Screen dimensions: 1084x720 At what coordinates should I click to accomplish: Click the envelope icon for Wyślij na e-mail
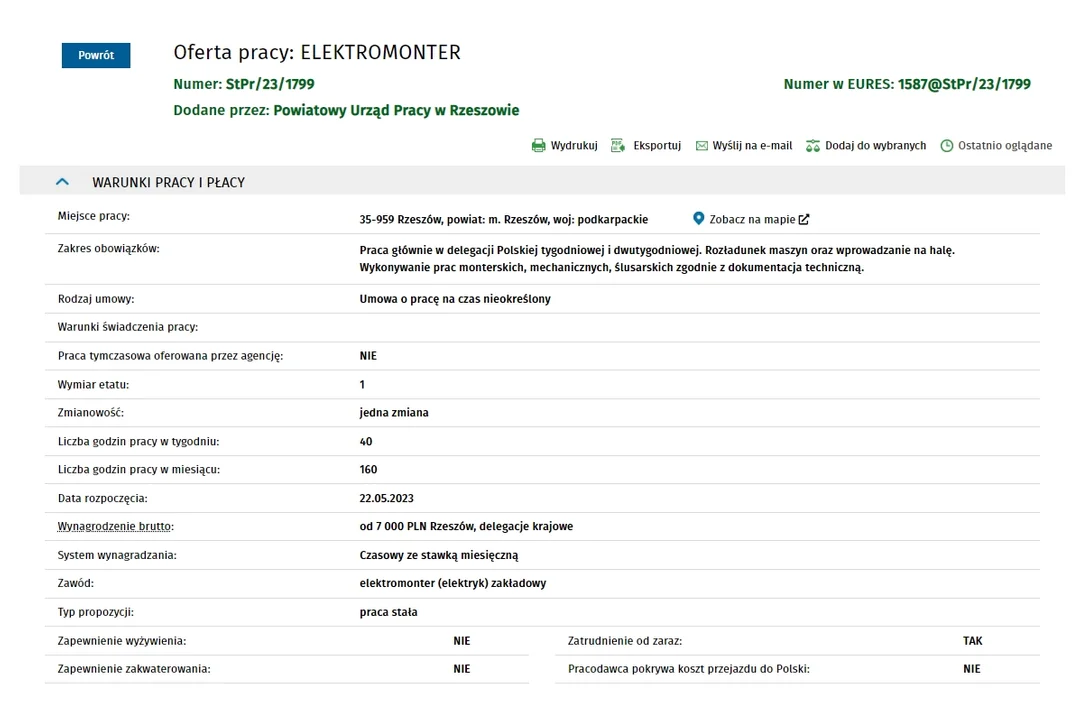point(702,146)
